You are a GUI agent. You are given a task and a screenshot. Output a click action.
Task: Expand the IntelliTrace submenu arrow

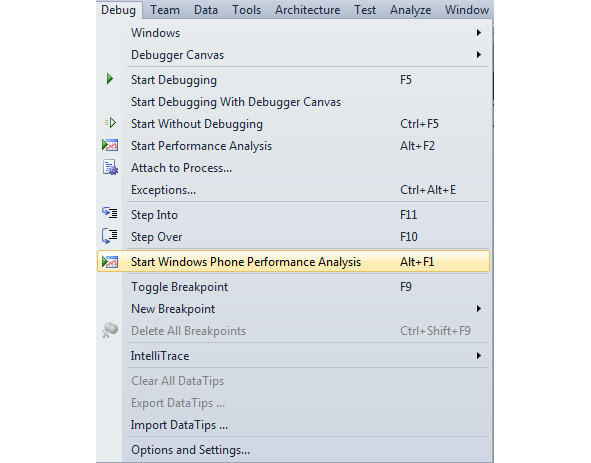479,356
